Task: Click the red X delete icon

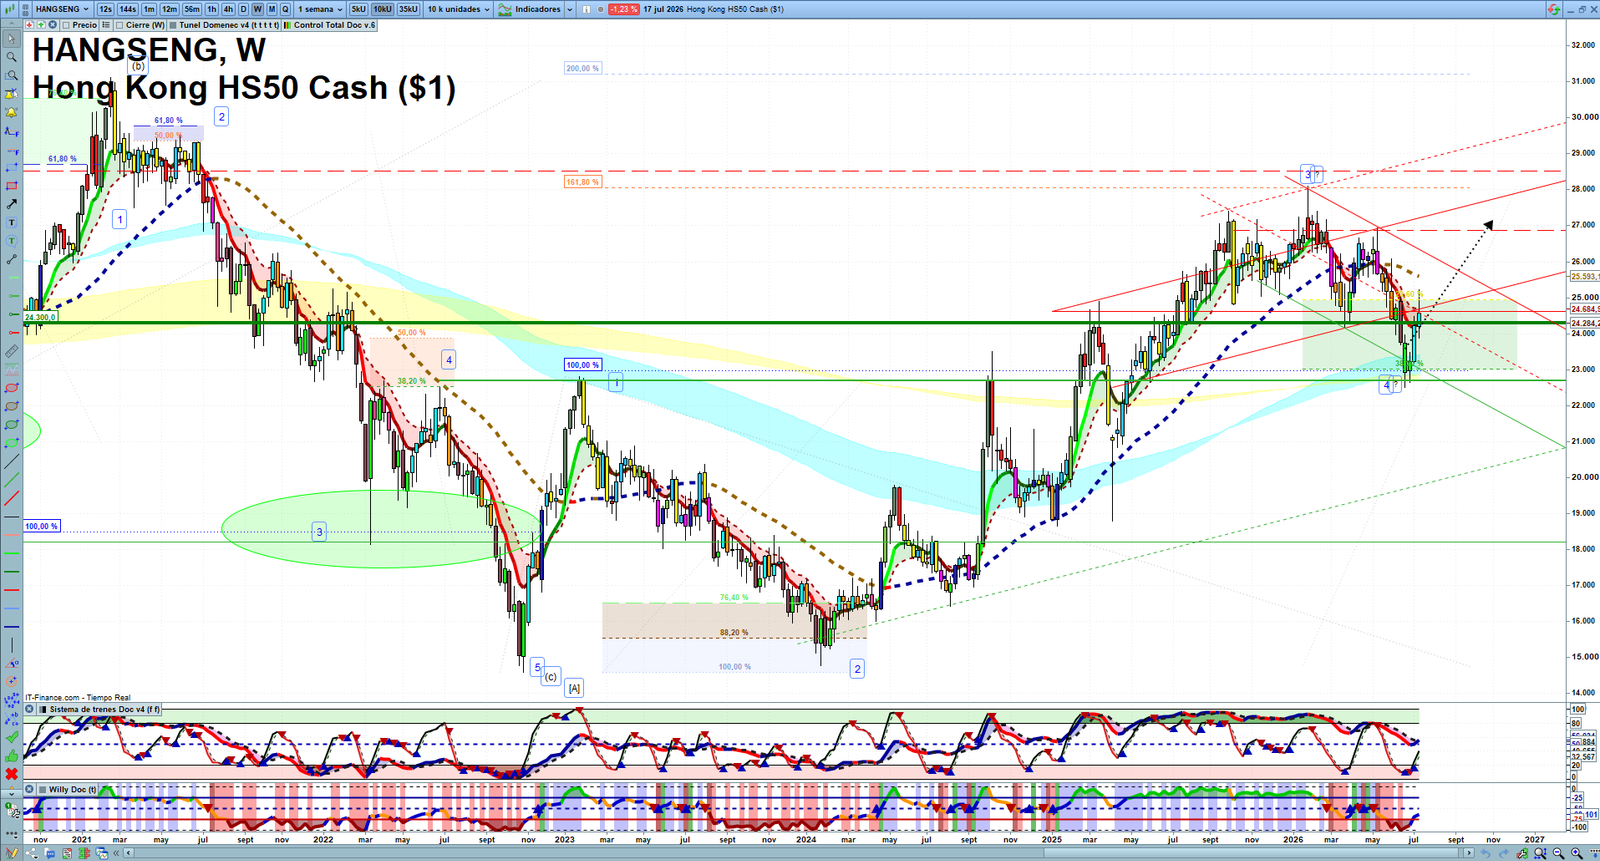Action: [x=11, y=773]
